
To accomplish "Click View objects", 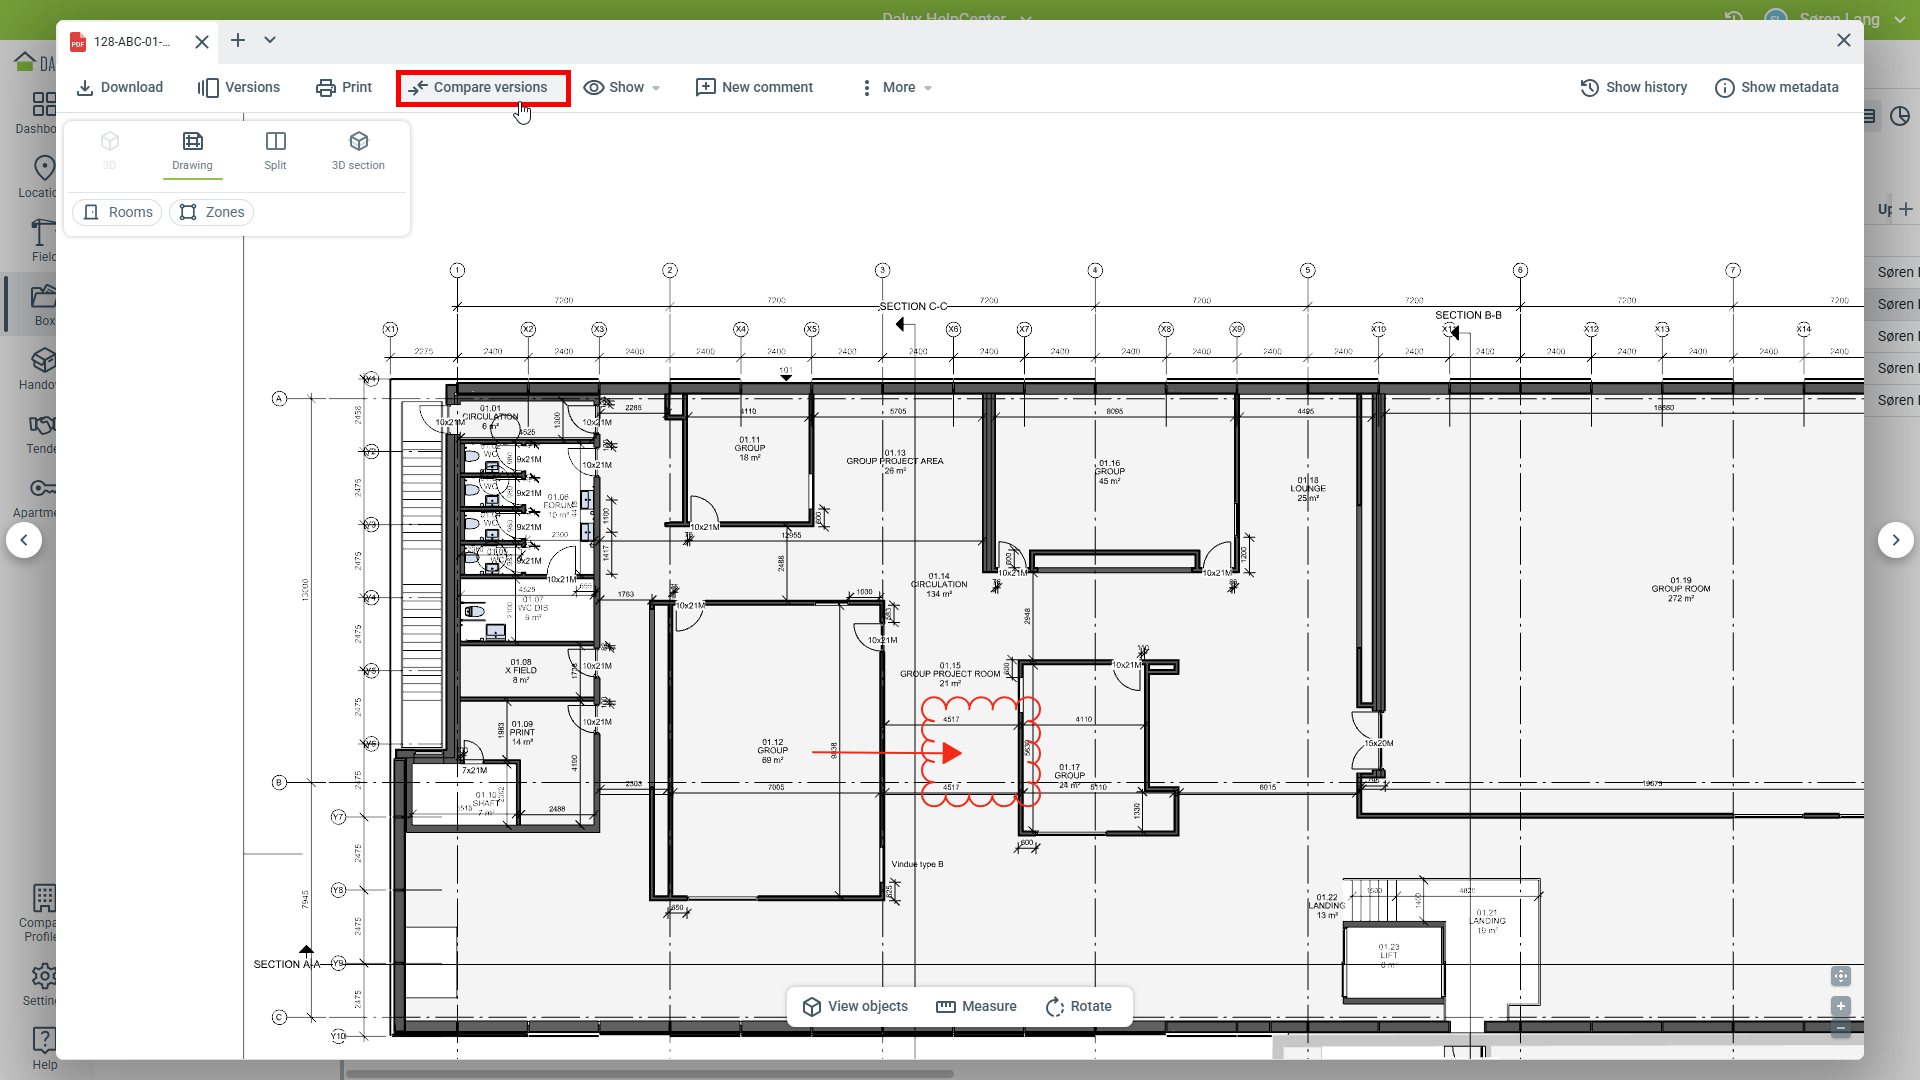I will coord(856,1007).
